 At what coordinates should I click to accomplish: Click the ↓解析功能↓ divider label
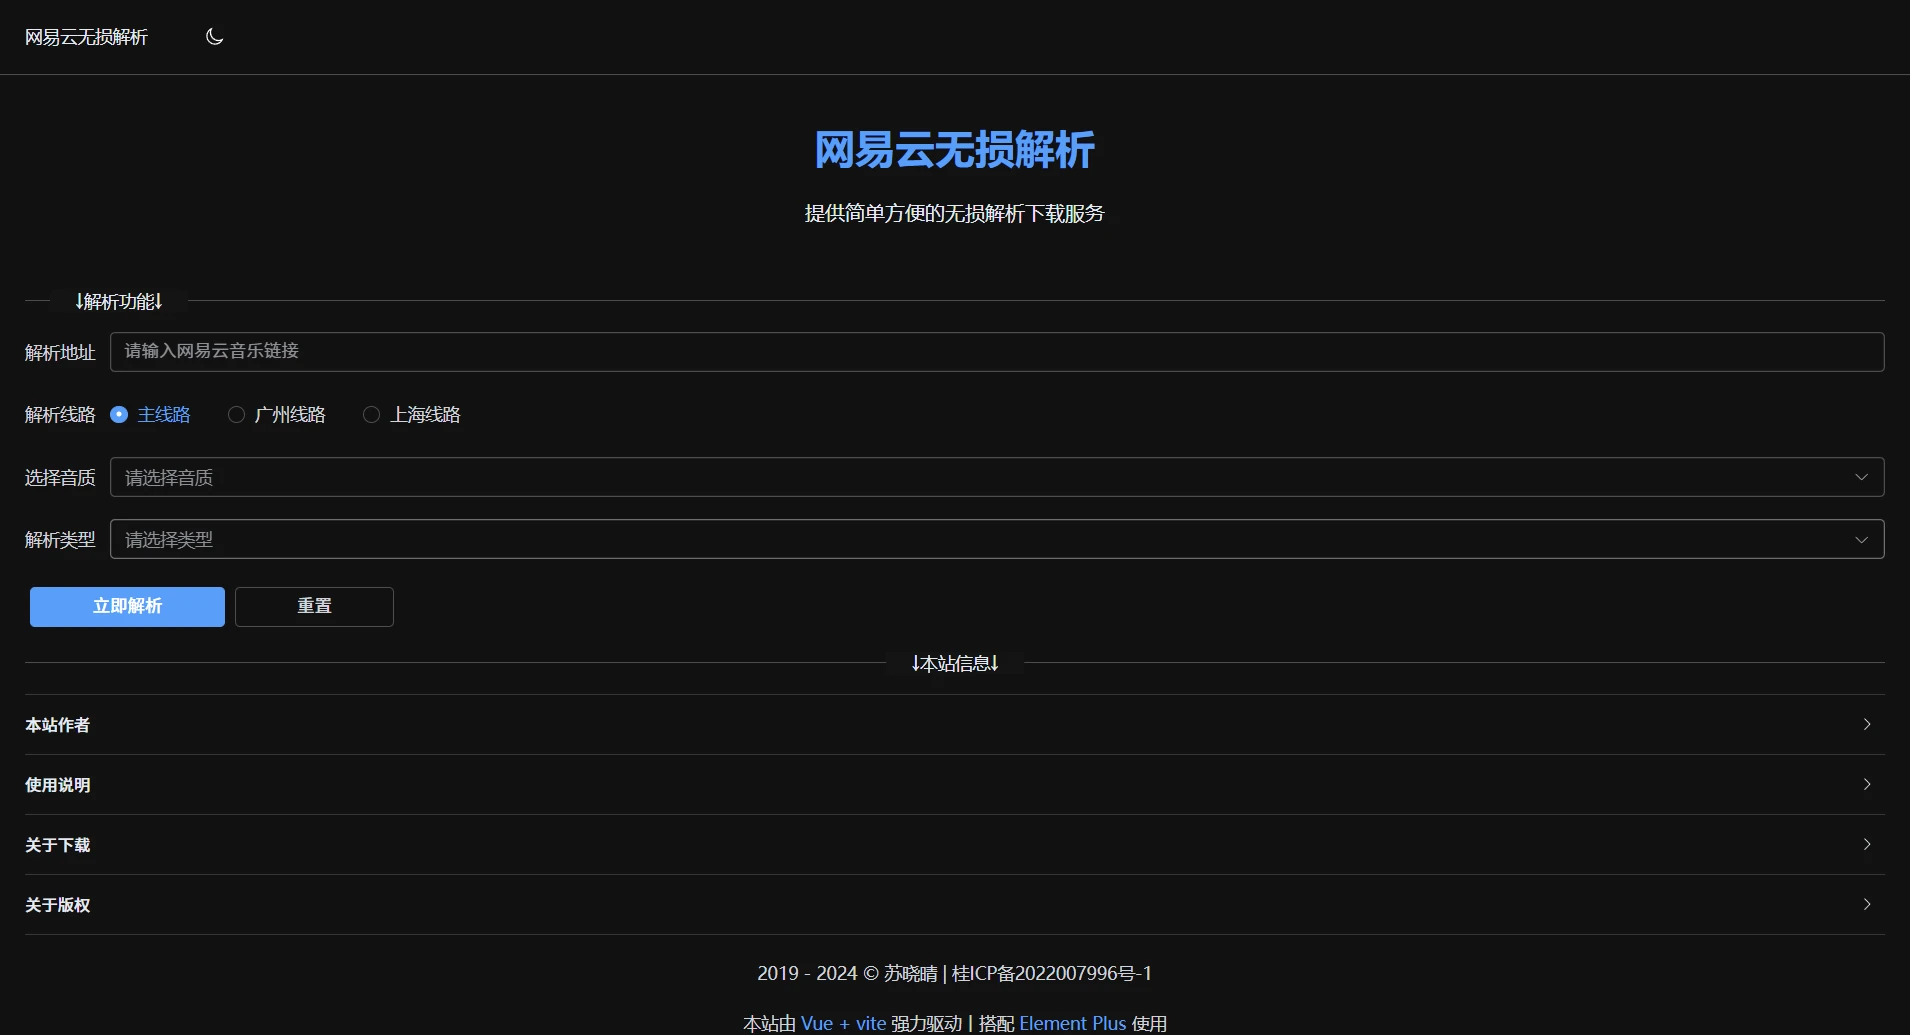(119, 301)
